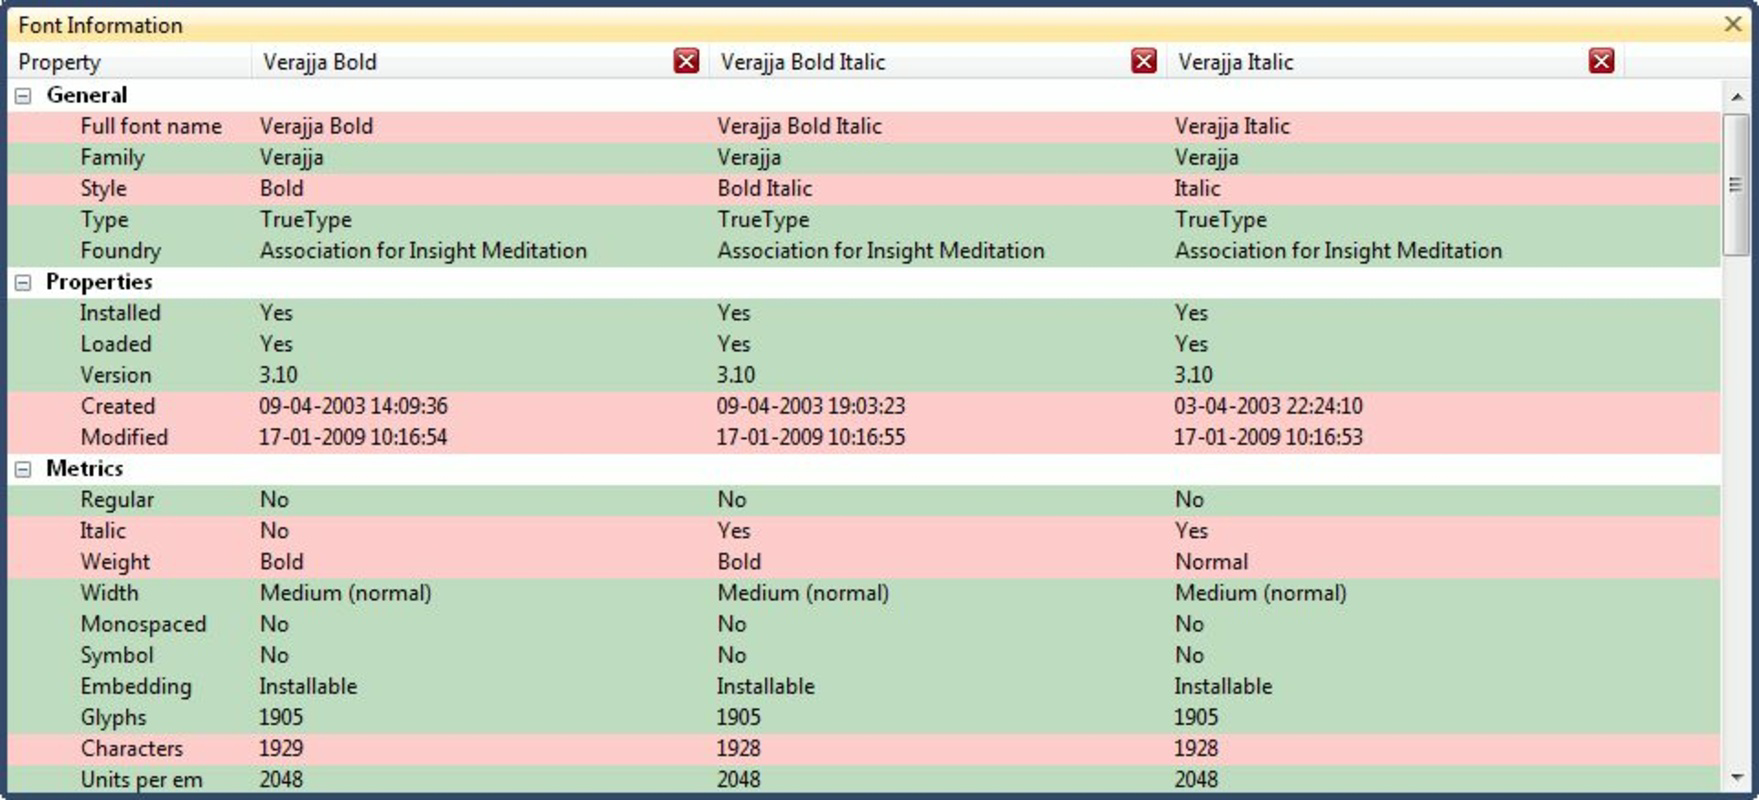Click the Metrics section heading
1759x800 pixels.
85,468
